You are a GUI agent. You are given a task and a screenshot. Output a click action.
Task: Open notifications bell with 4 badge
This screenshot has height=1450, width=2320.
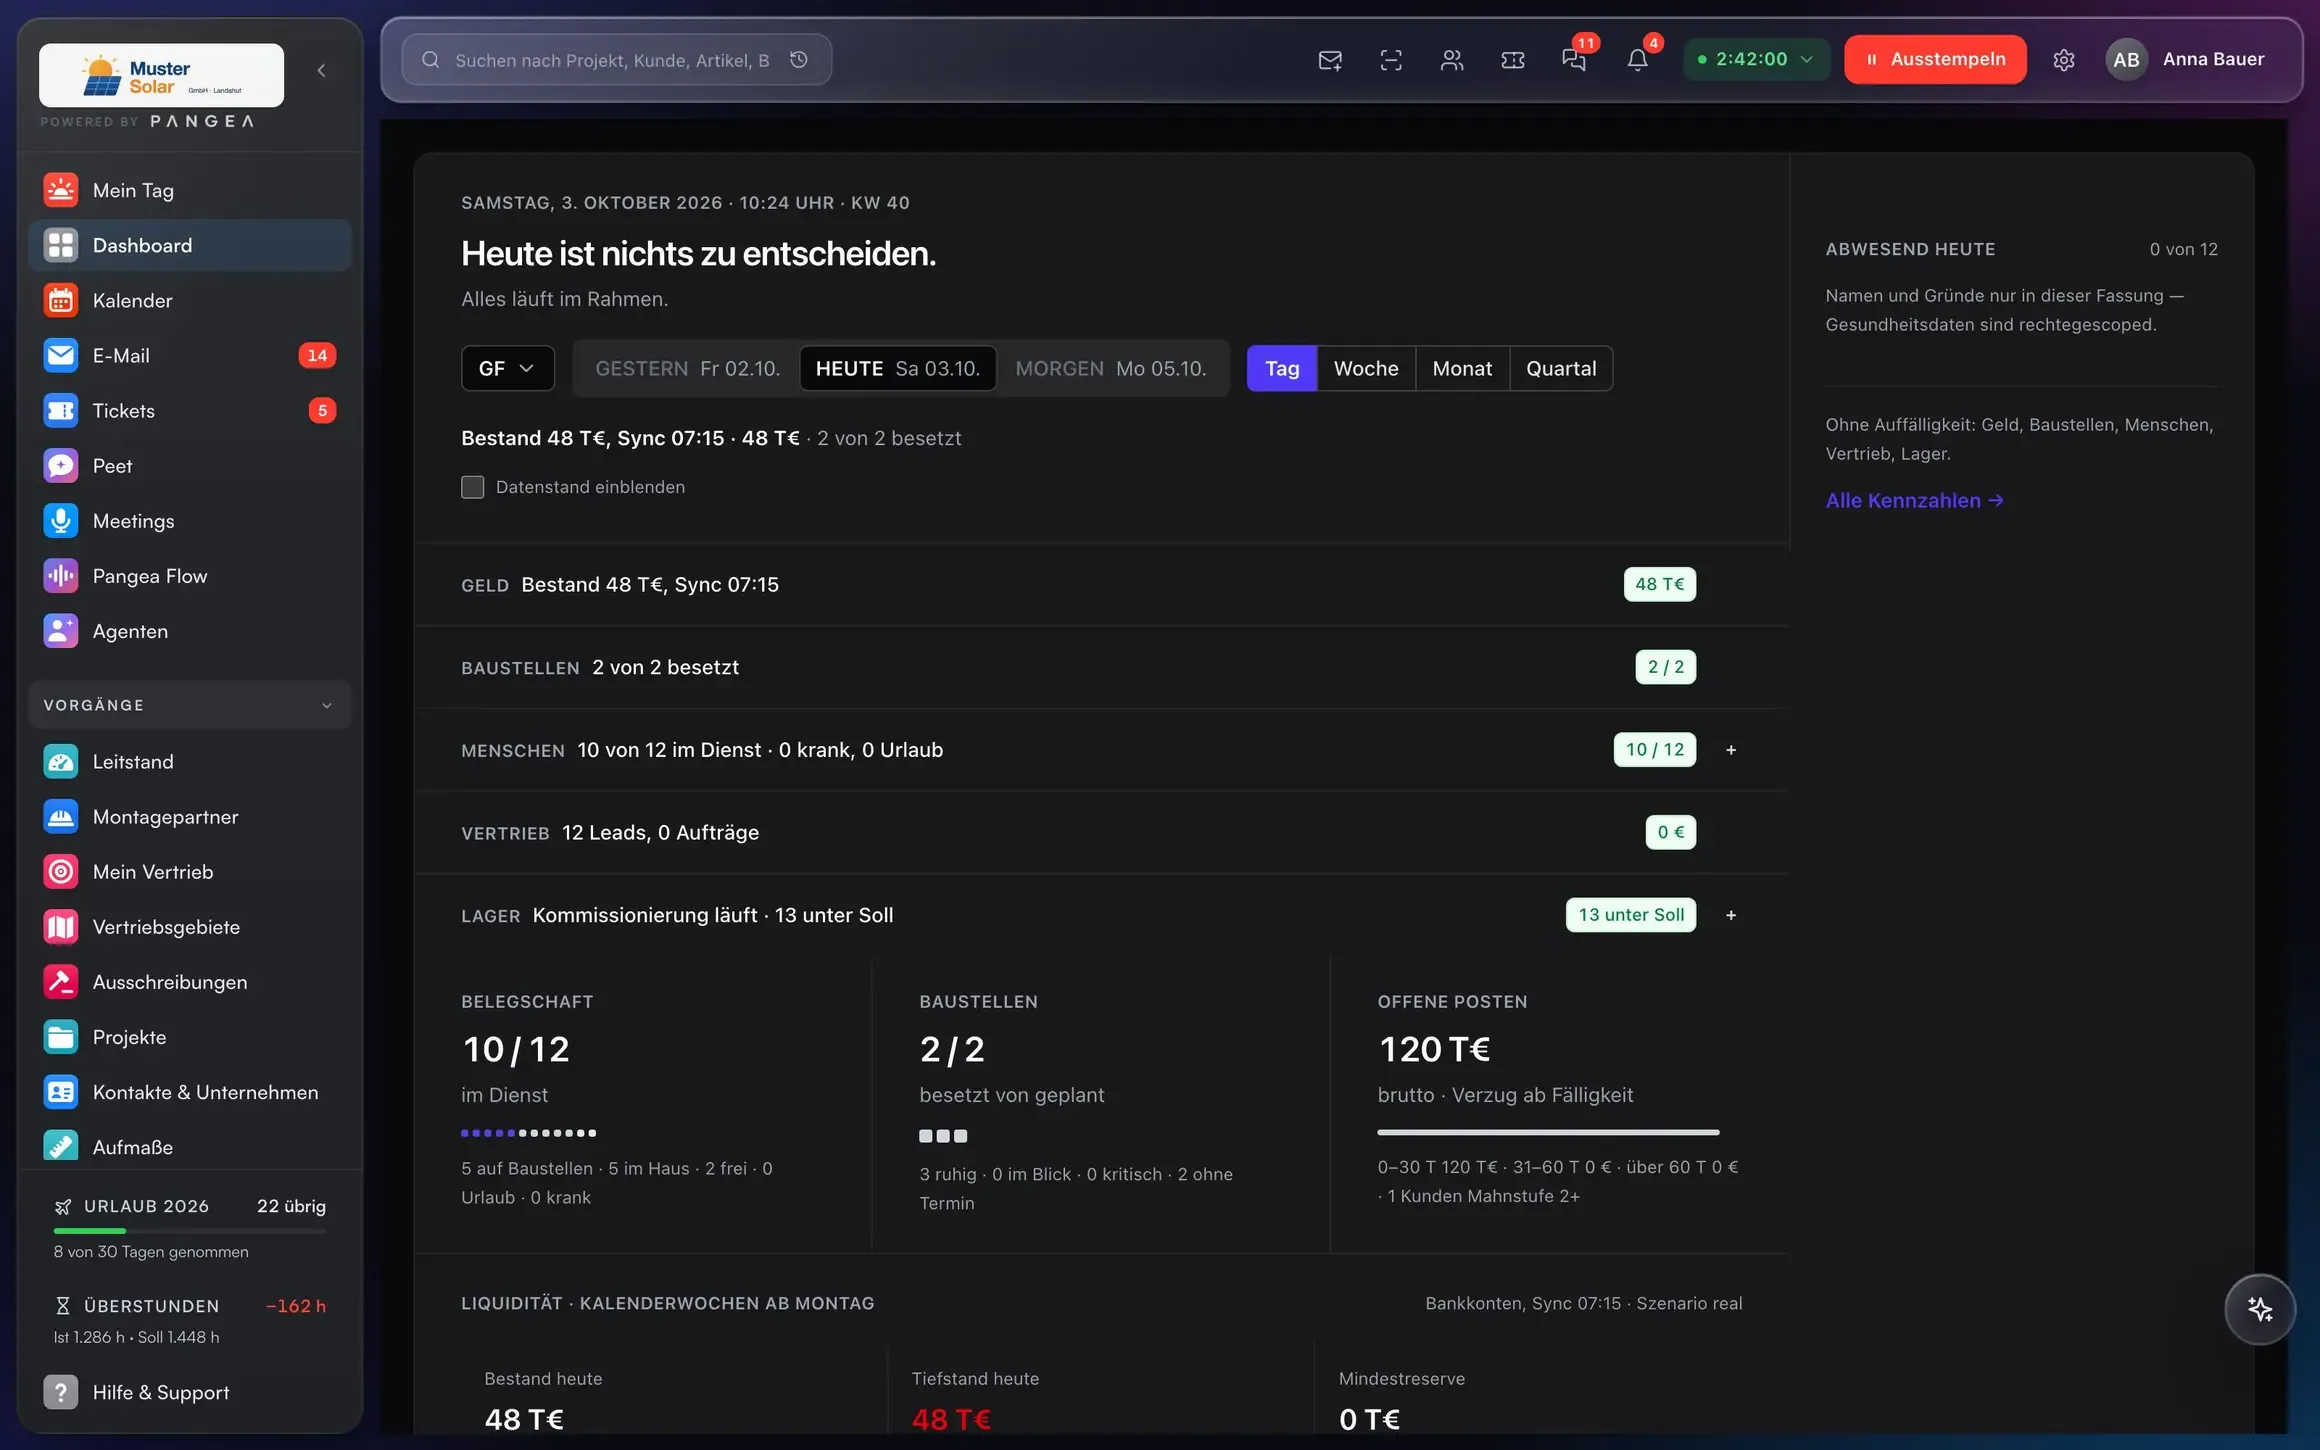click(x=1637, y=60)
